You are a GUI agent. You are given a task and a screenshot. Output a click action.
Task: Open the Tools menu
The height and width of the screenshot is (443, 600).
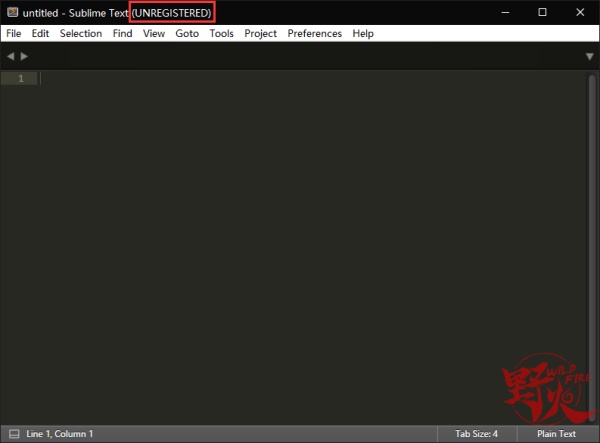pos(222,33)
